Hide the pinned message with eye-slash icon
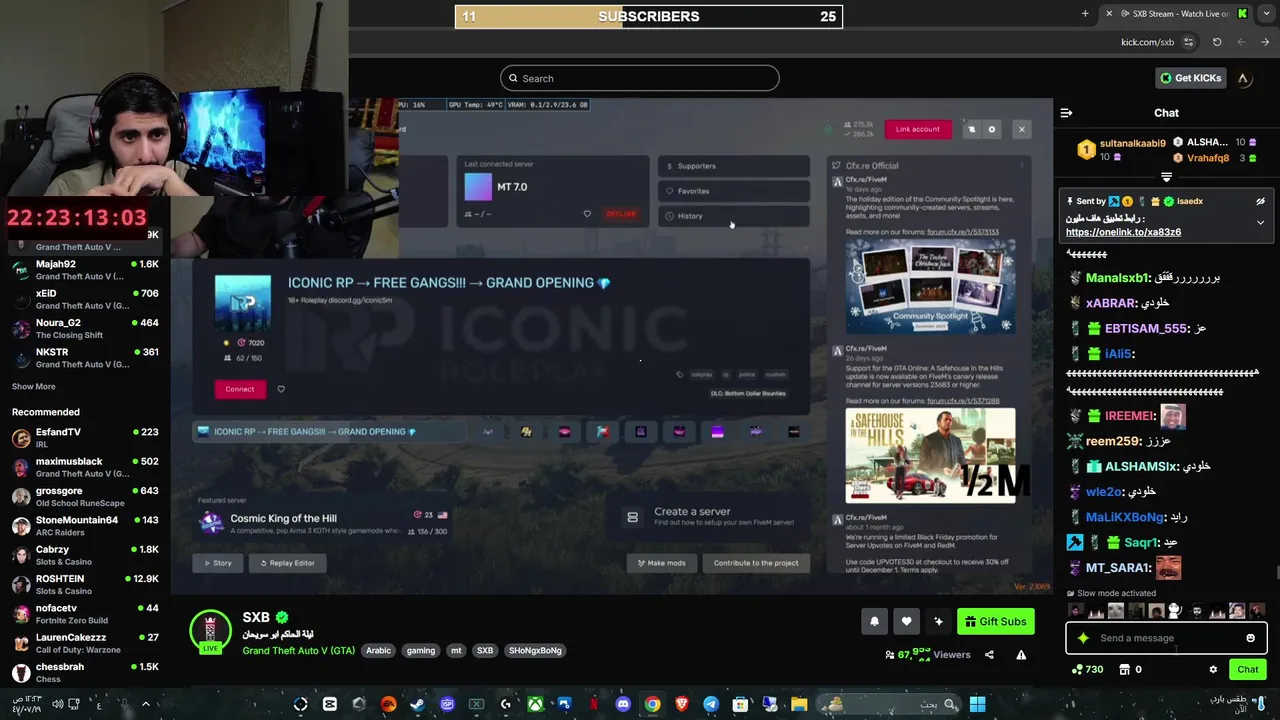Image resolution: width=1280 pixels, height=720 pixels. coord(1260,201)
